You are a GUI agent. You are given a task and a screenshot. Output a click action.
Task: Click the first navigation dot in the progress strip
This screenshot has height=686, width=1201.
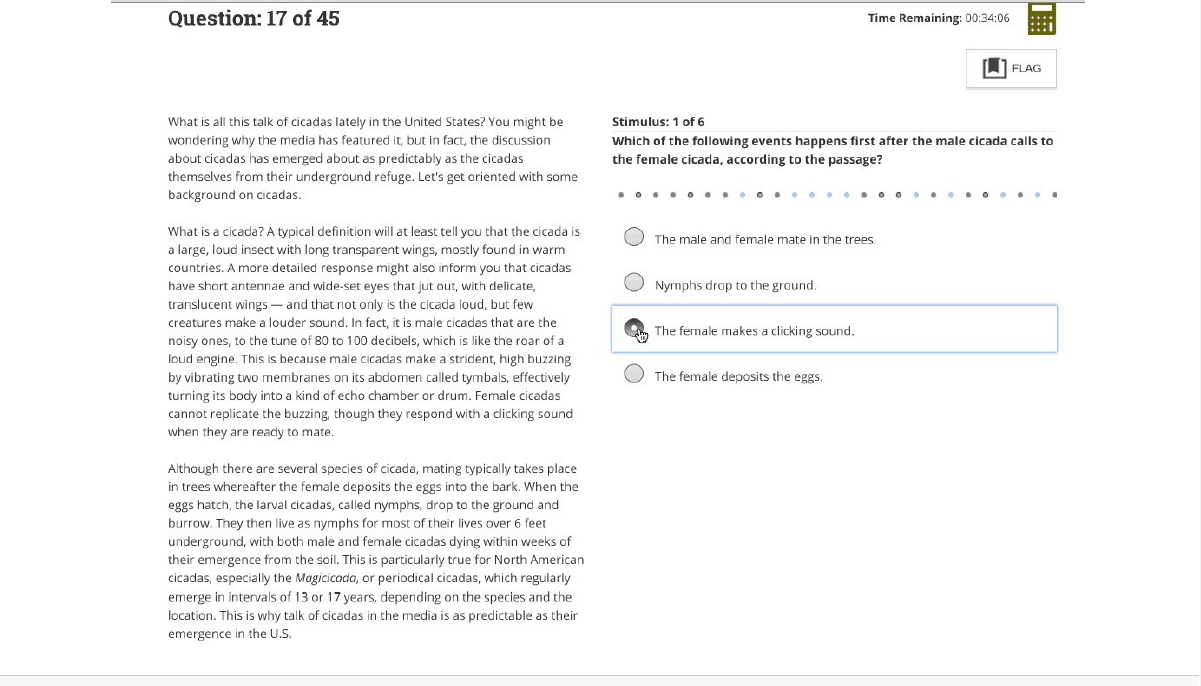click(x=620, y=195)
